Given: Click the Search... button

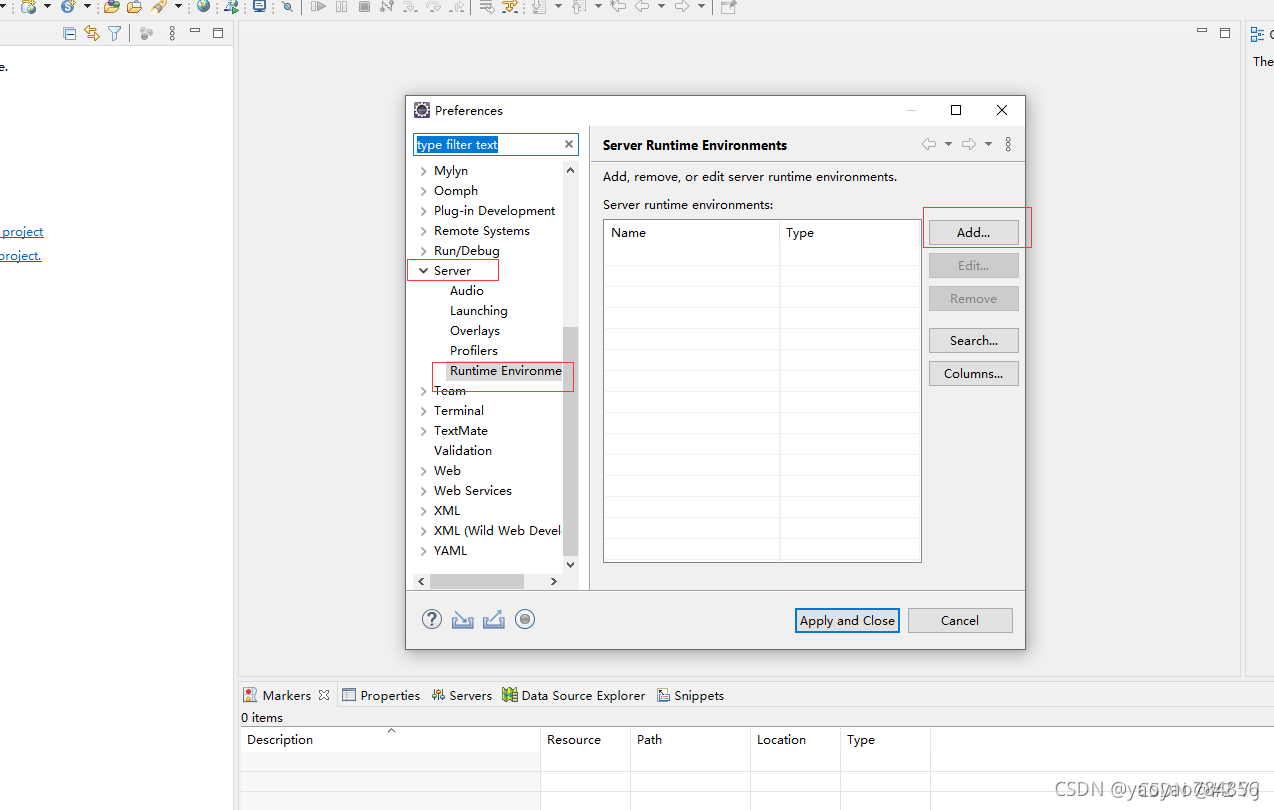Looking at the screenshot, I should pos(974,340).
